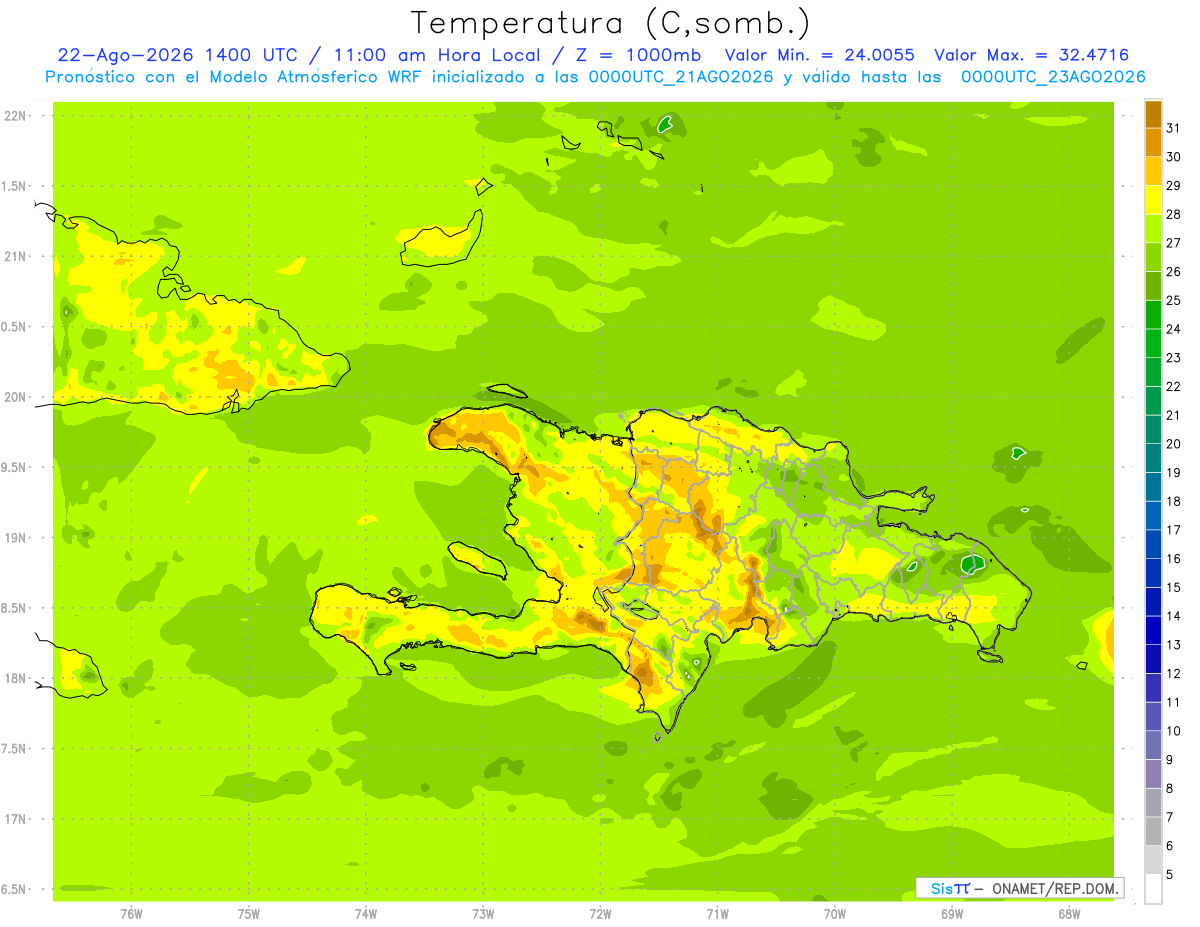This screenshot has width=1200, height=927.
Task: Click the latitude label "17N"
Action: click(15, 819)
